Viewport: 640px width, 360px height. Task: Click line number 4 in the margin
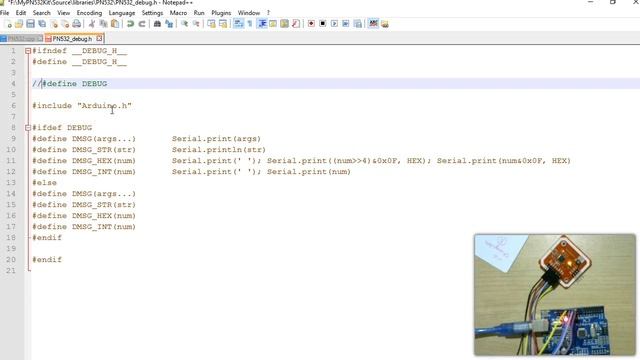(13, 84)
